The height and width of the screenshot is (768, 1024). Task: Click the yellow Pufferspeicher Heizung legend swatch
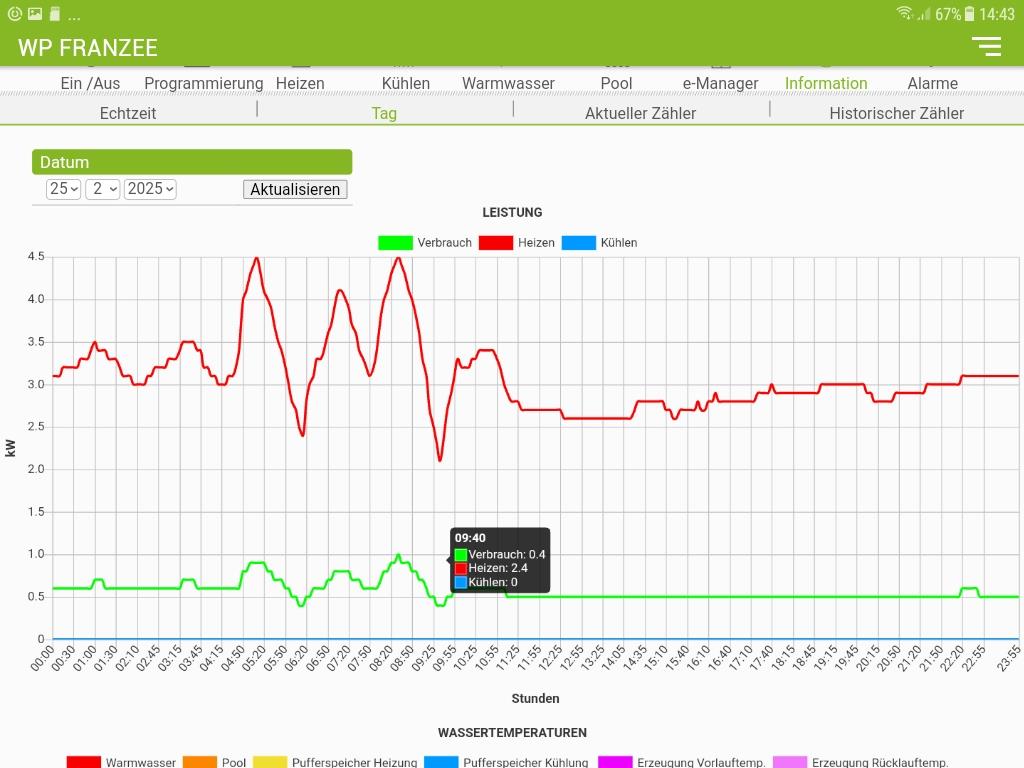(x=270, y=762)
